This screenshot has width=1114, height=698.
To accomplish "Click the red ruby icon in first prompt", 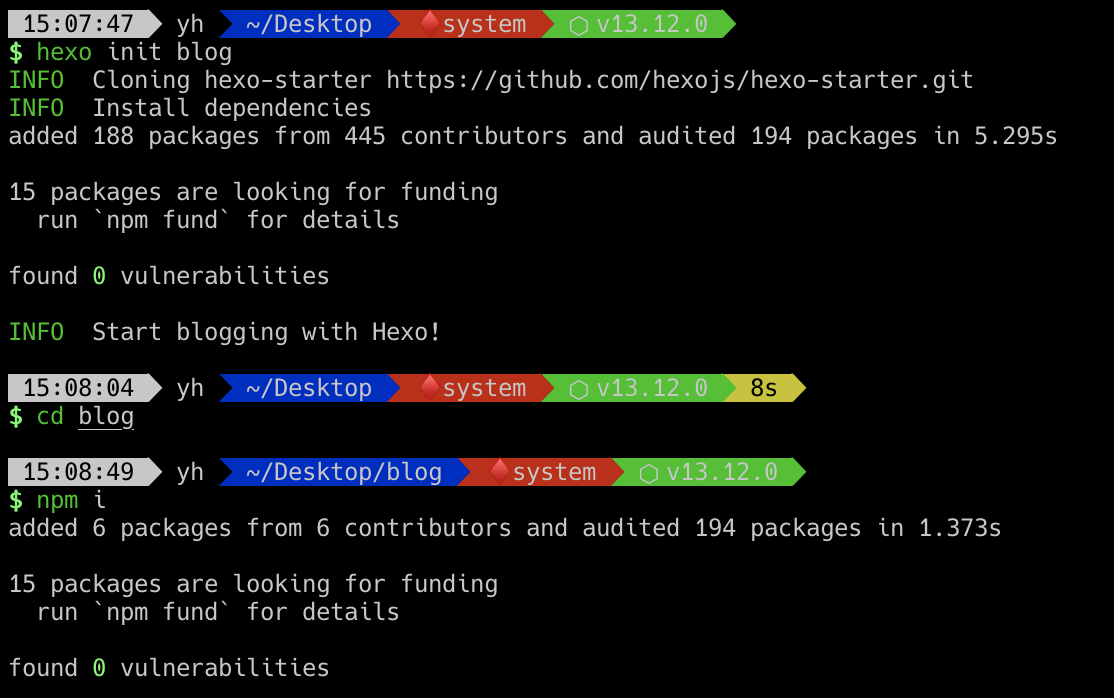I will click(429, 23).
